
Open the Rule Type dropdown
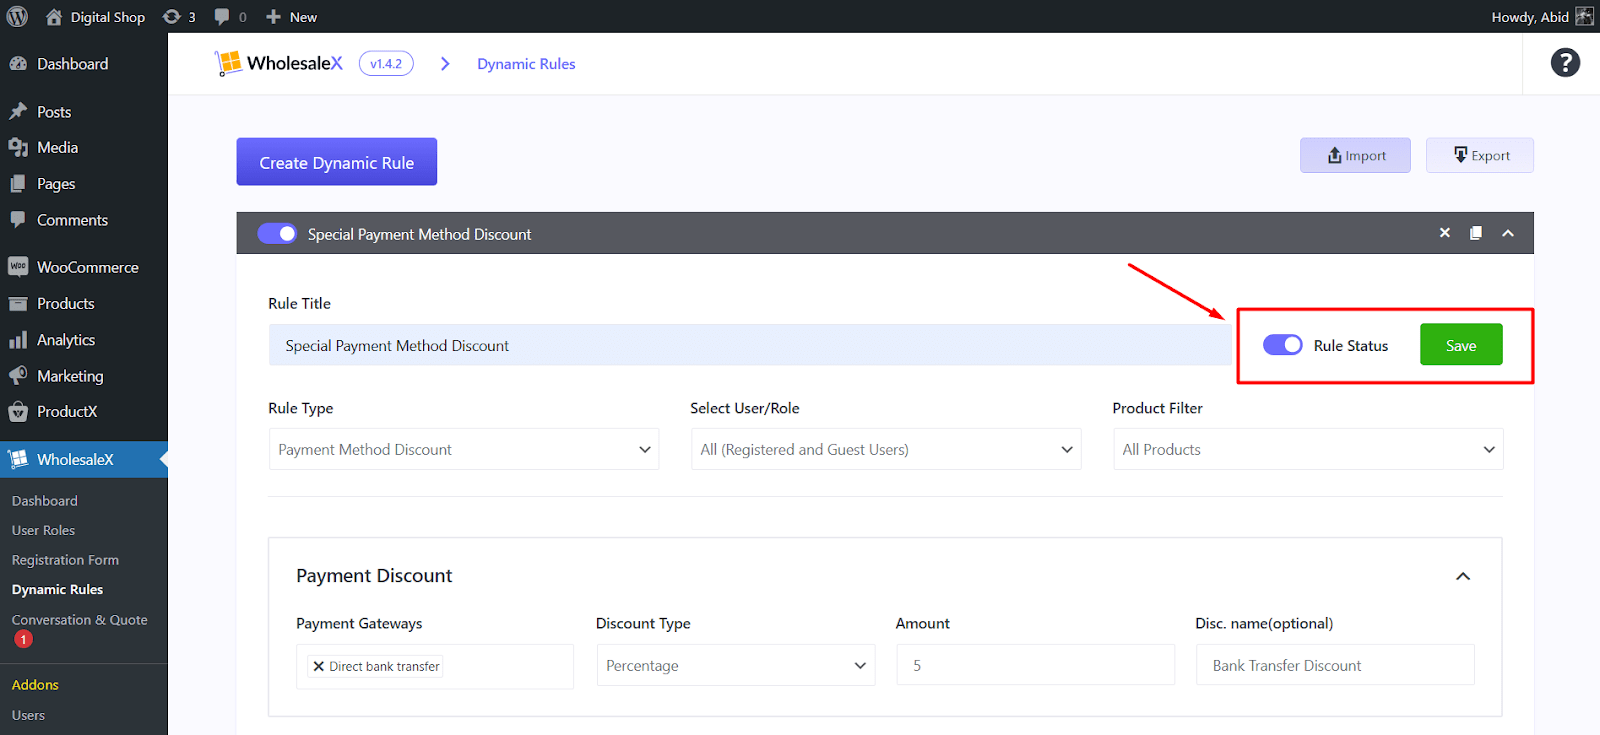point(464,450)
